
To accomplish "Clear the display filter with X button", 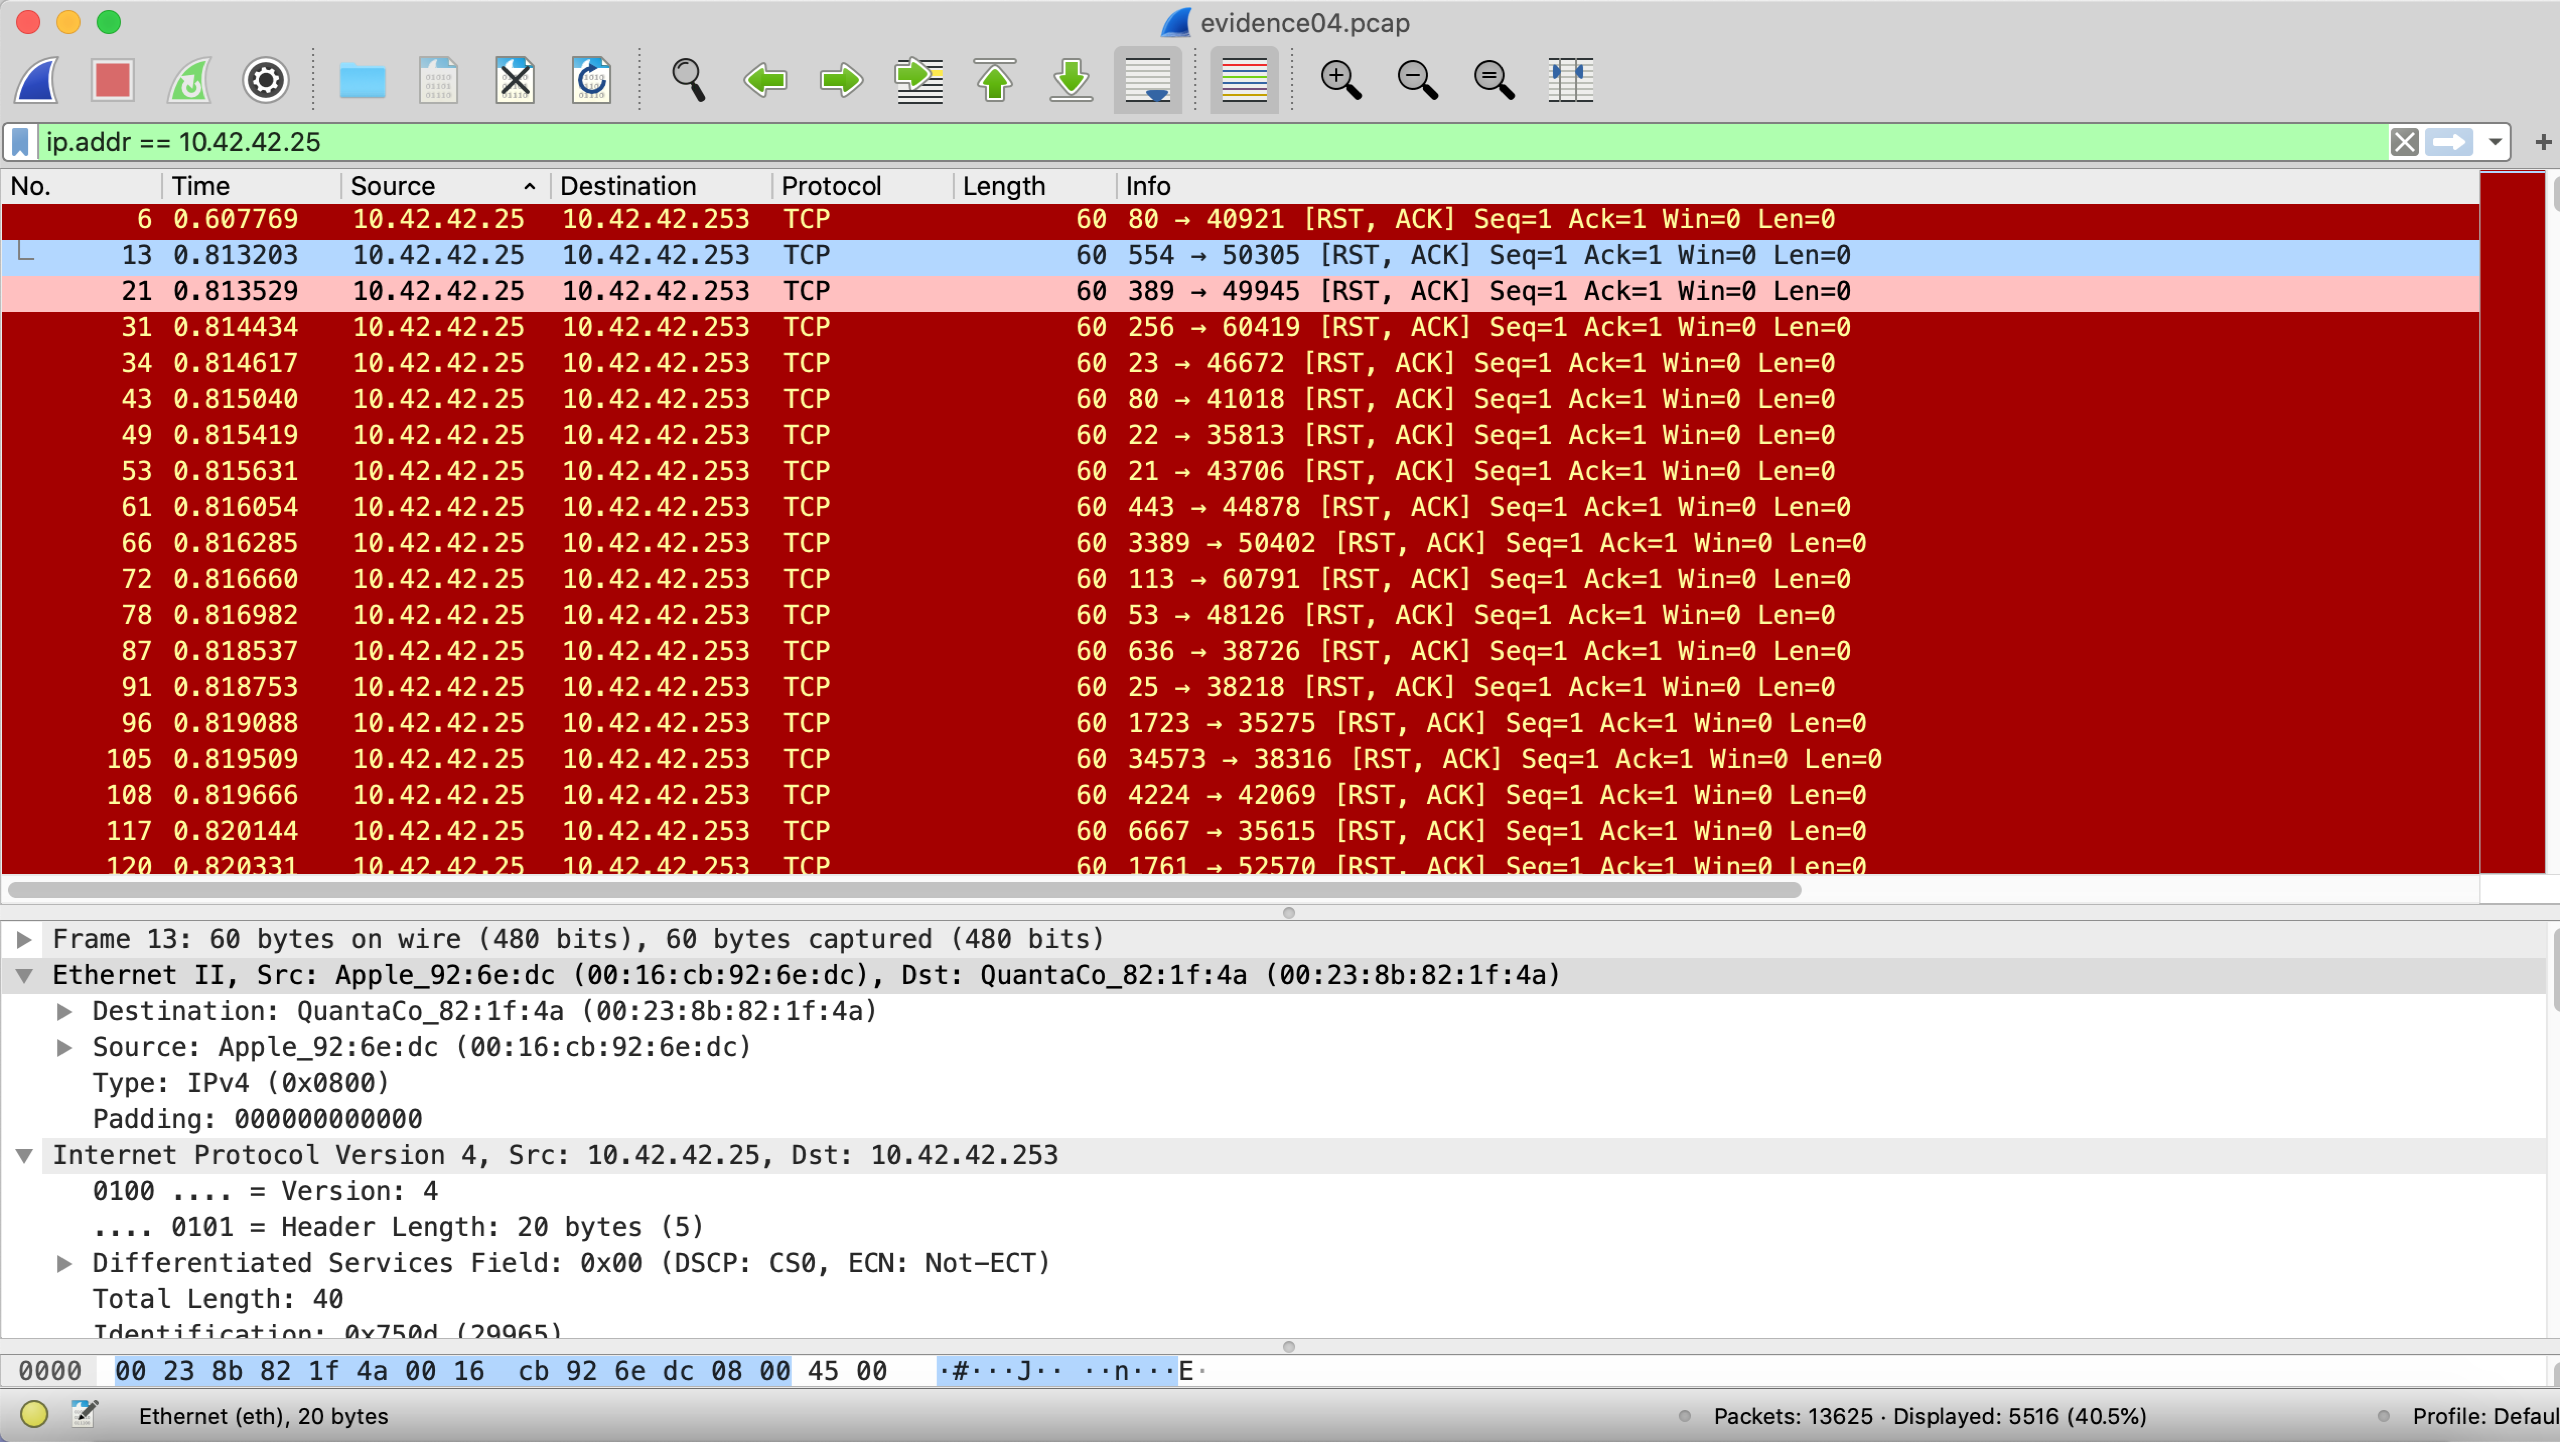I will coord(2405,142).
